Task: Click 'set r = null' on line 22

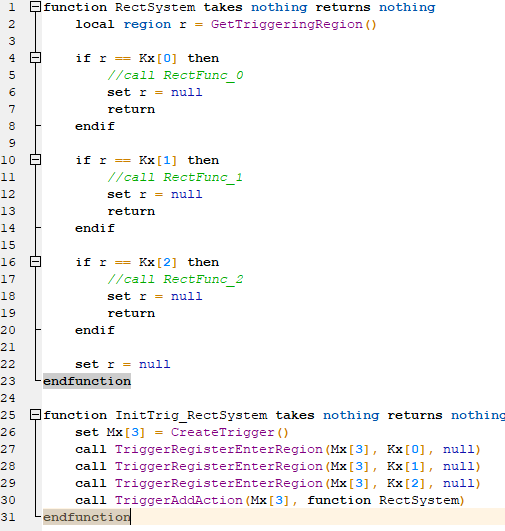Action: coord(123,364)
